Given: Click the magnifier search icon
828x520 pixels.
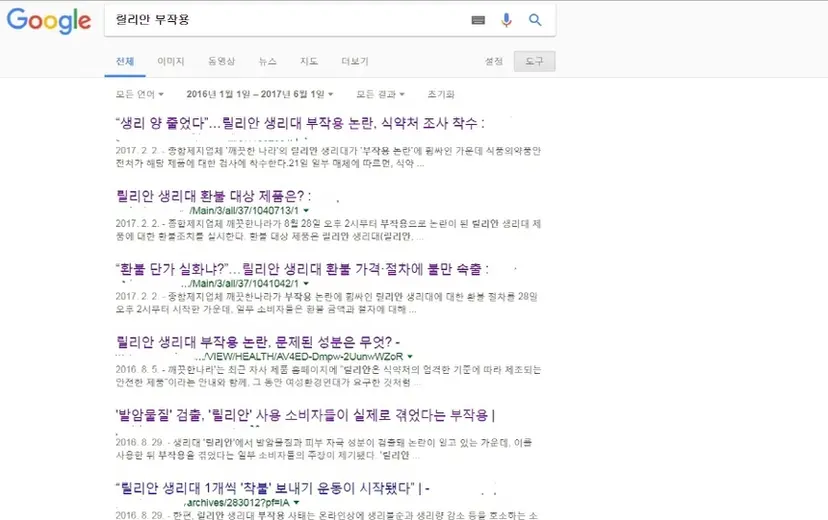Looking at the screenshot, I should (535, 20).
